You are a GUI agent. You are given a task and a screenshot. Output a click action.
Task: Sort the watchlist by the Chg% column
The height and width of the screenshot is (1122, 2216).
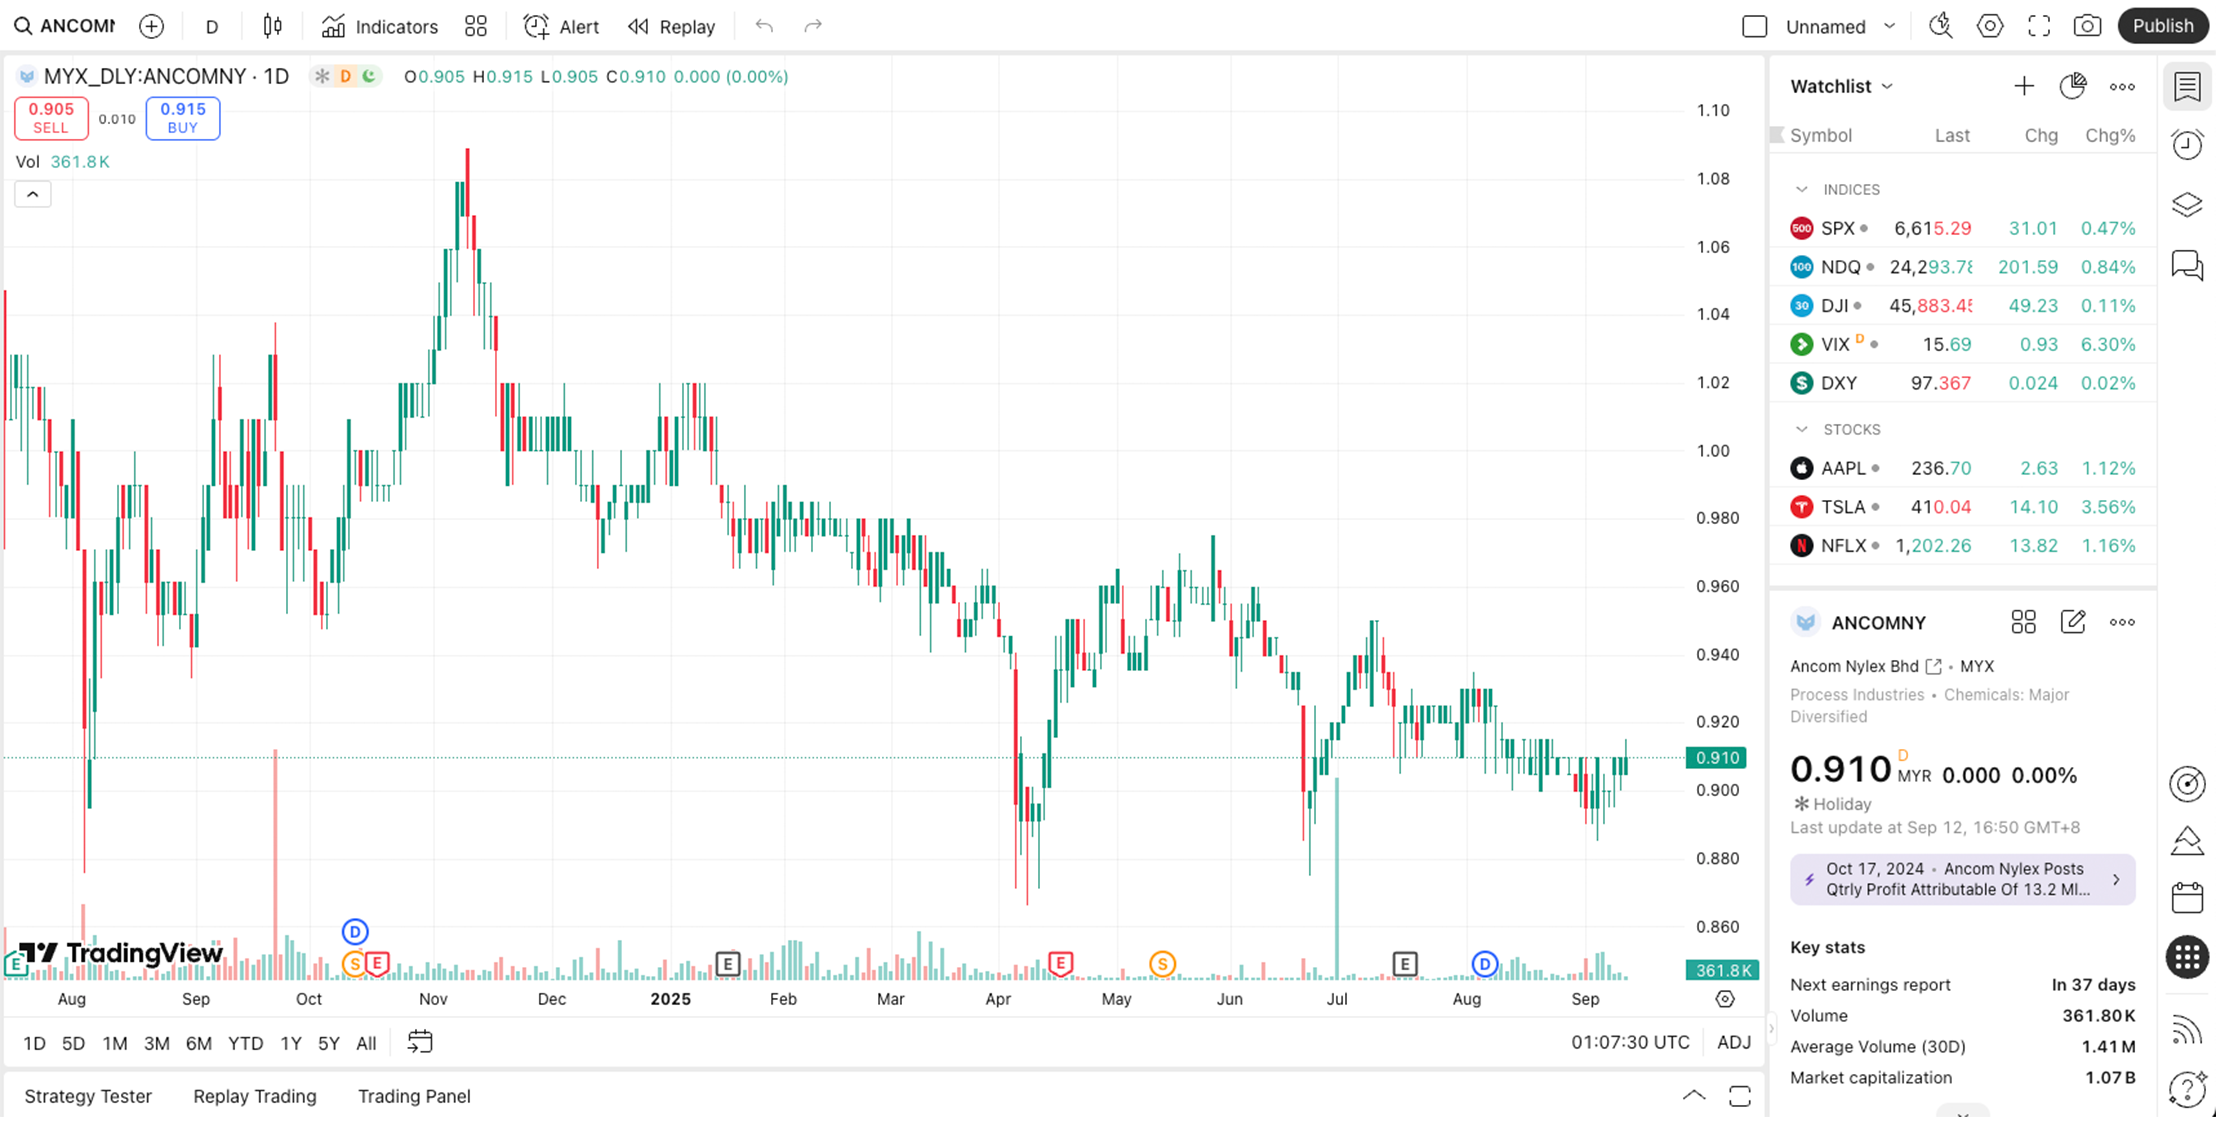(x=2110, y=135)
